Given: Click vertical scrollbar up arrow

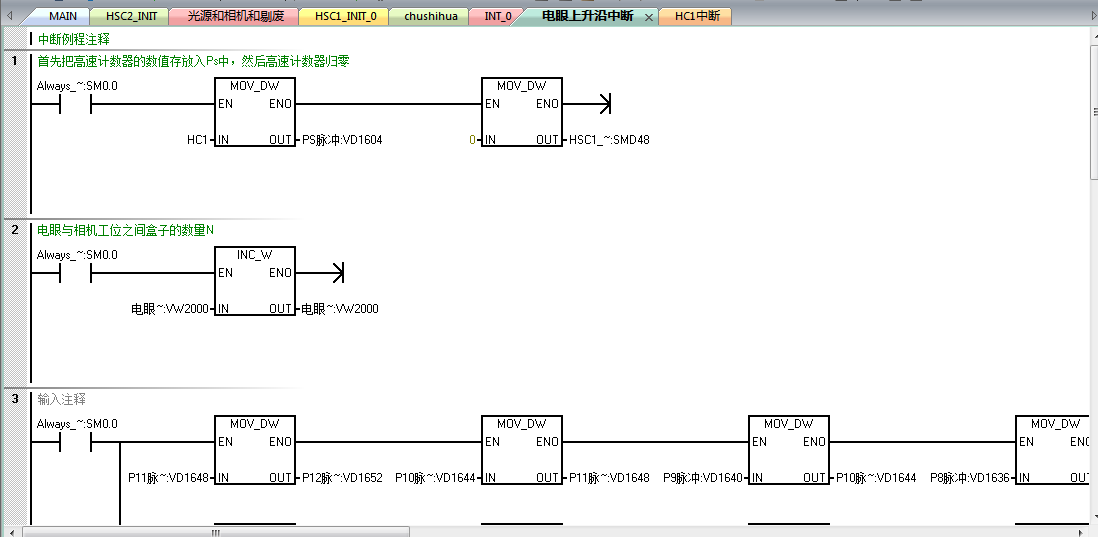Looking at the screenshot, I should tap(1092, 36).
